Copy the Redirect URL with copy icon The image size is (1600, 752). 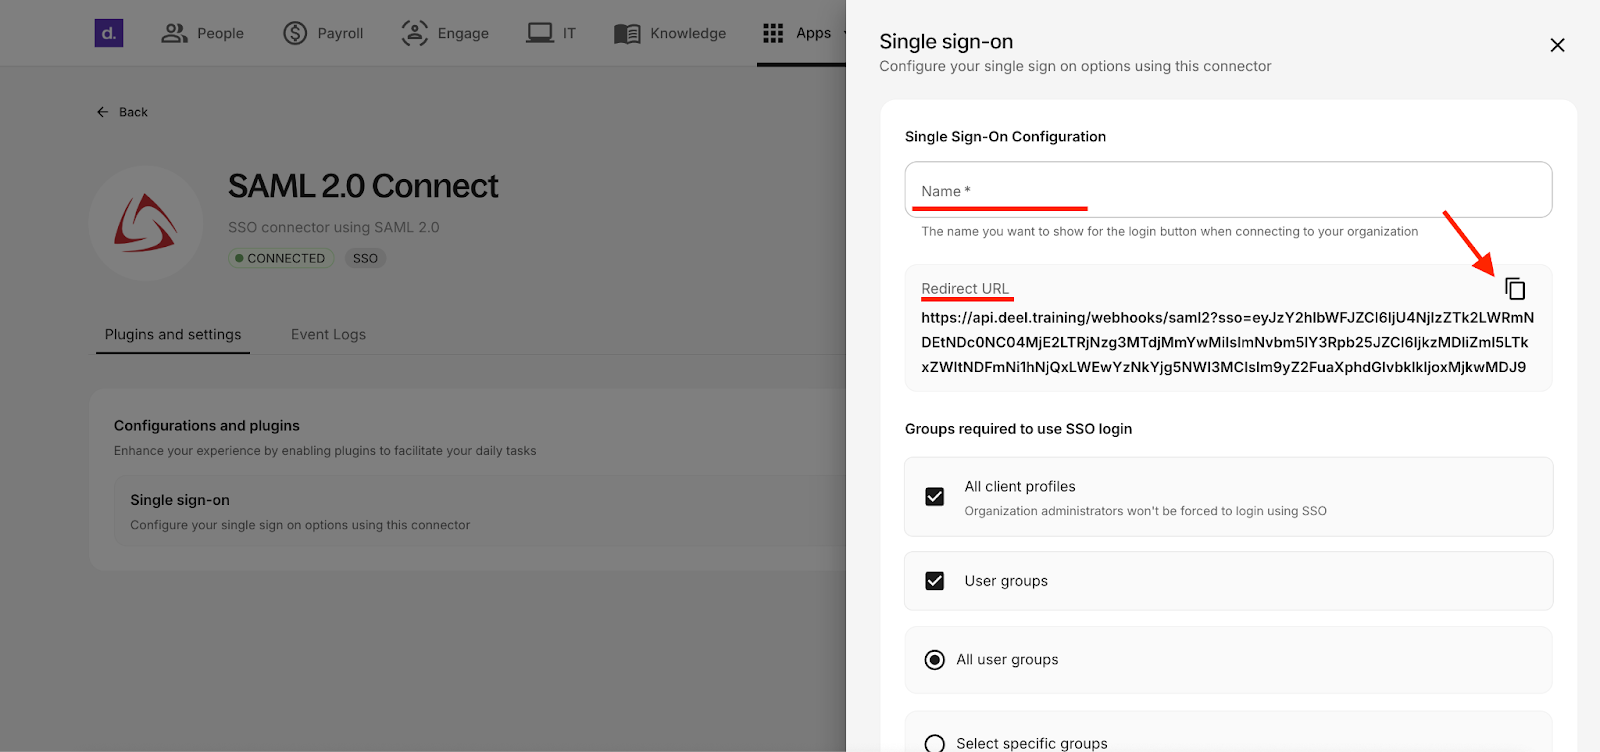coord(1515,289)
